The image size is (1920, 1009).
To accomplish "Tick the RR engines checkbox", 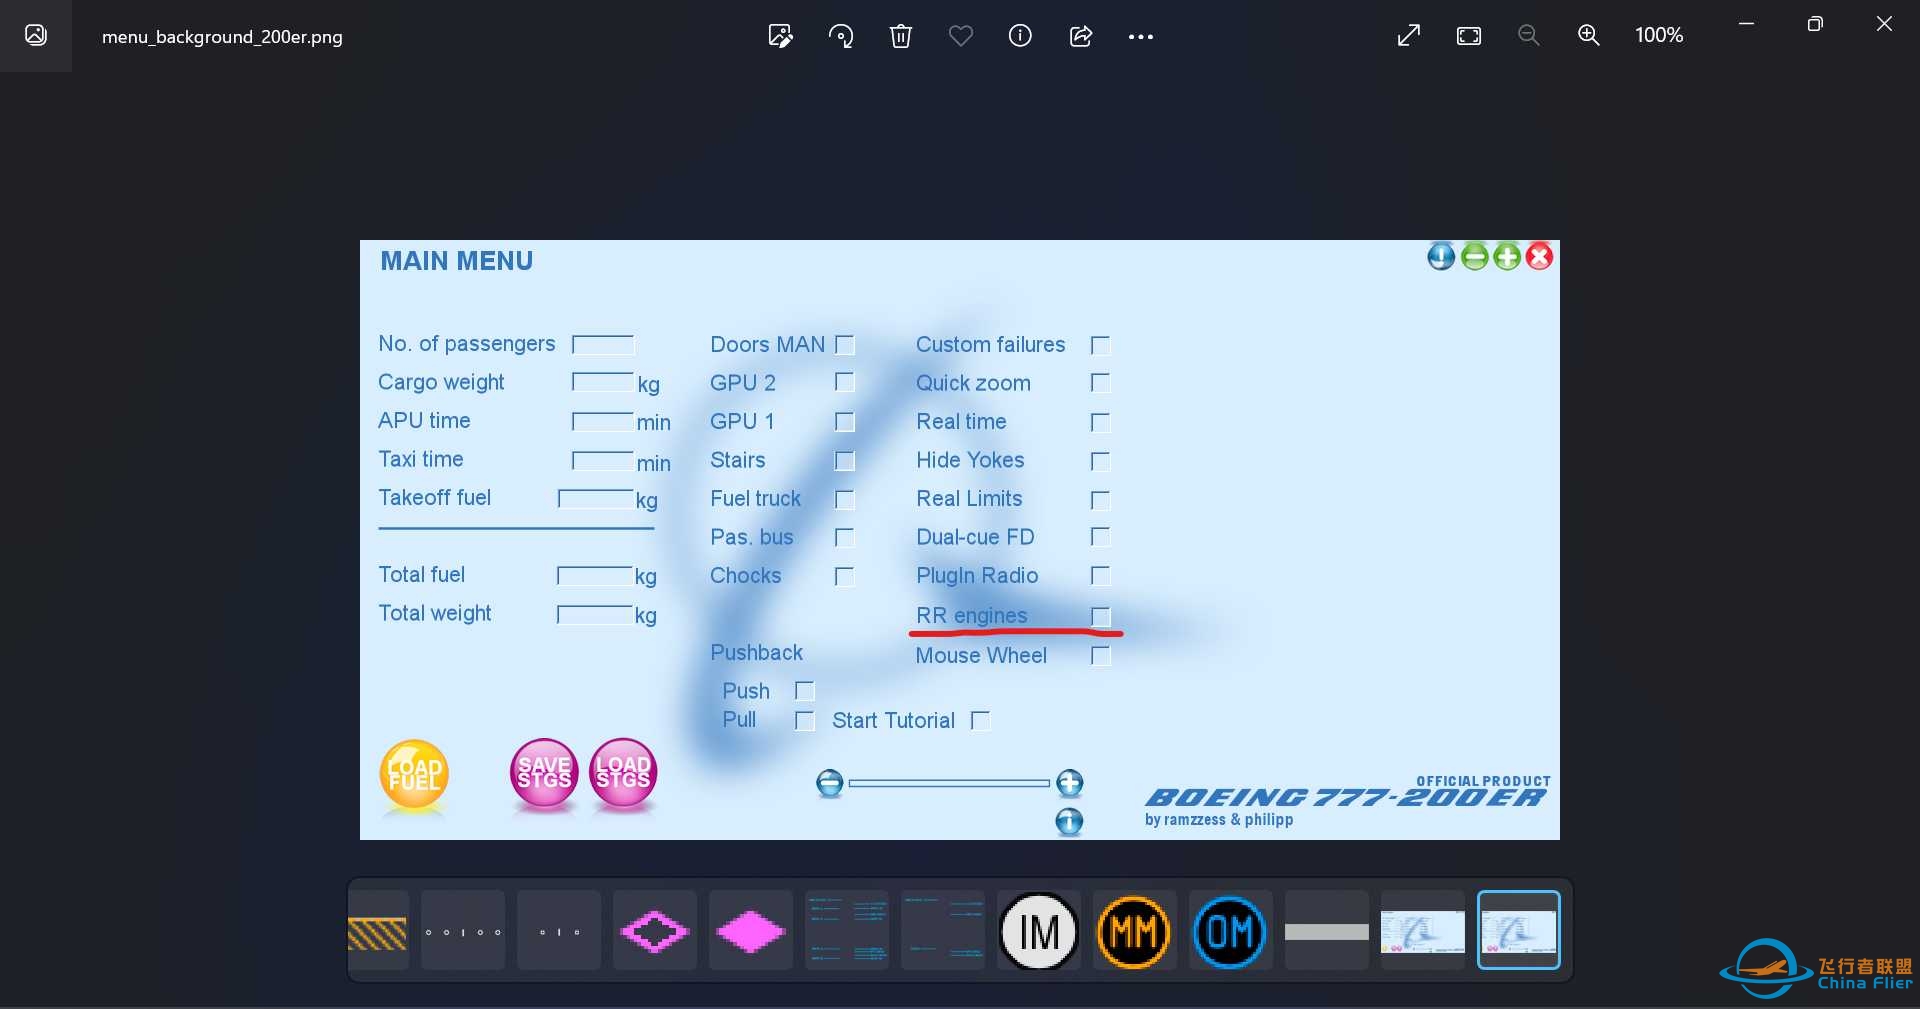I will [1101, 616].
